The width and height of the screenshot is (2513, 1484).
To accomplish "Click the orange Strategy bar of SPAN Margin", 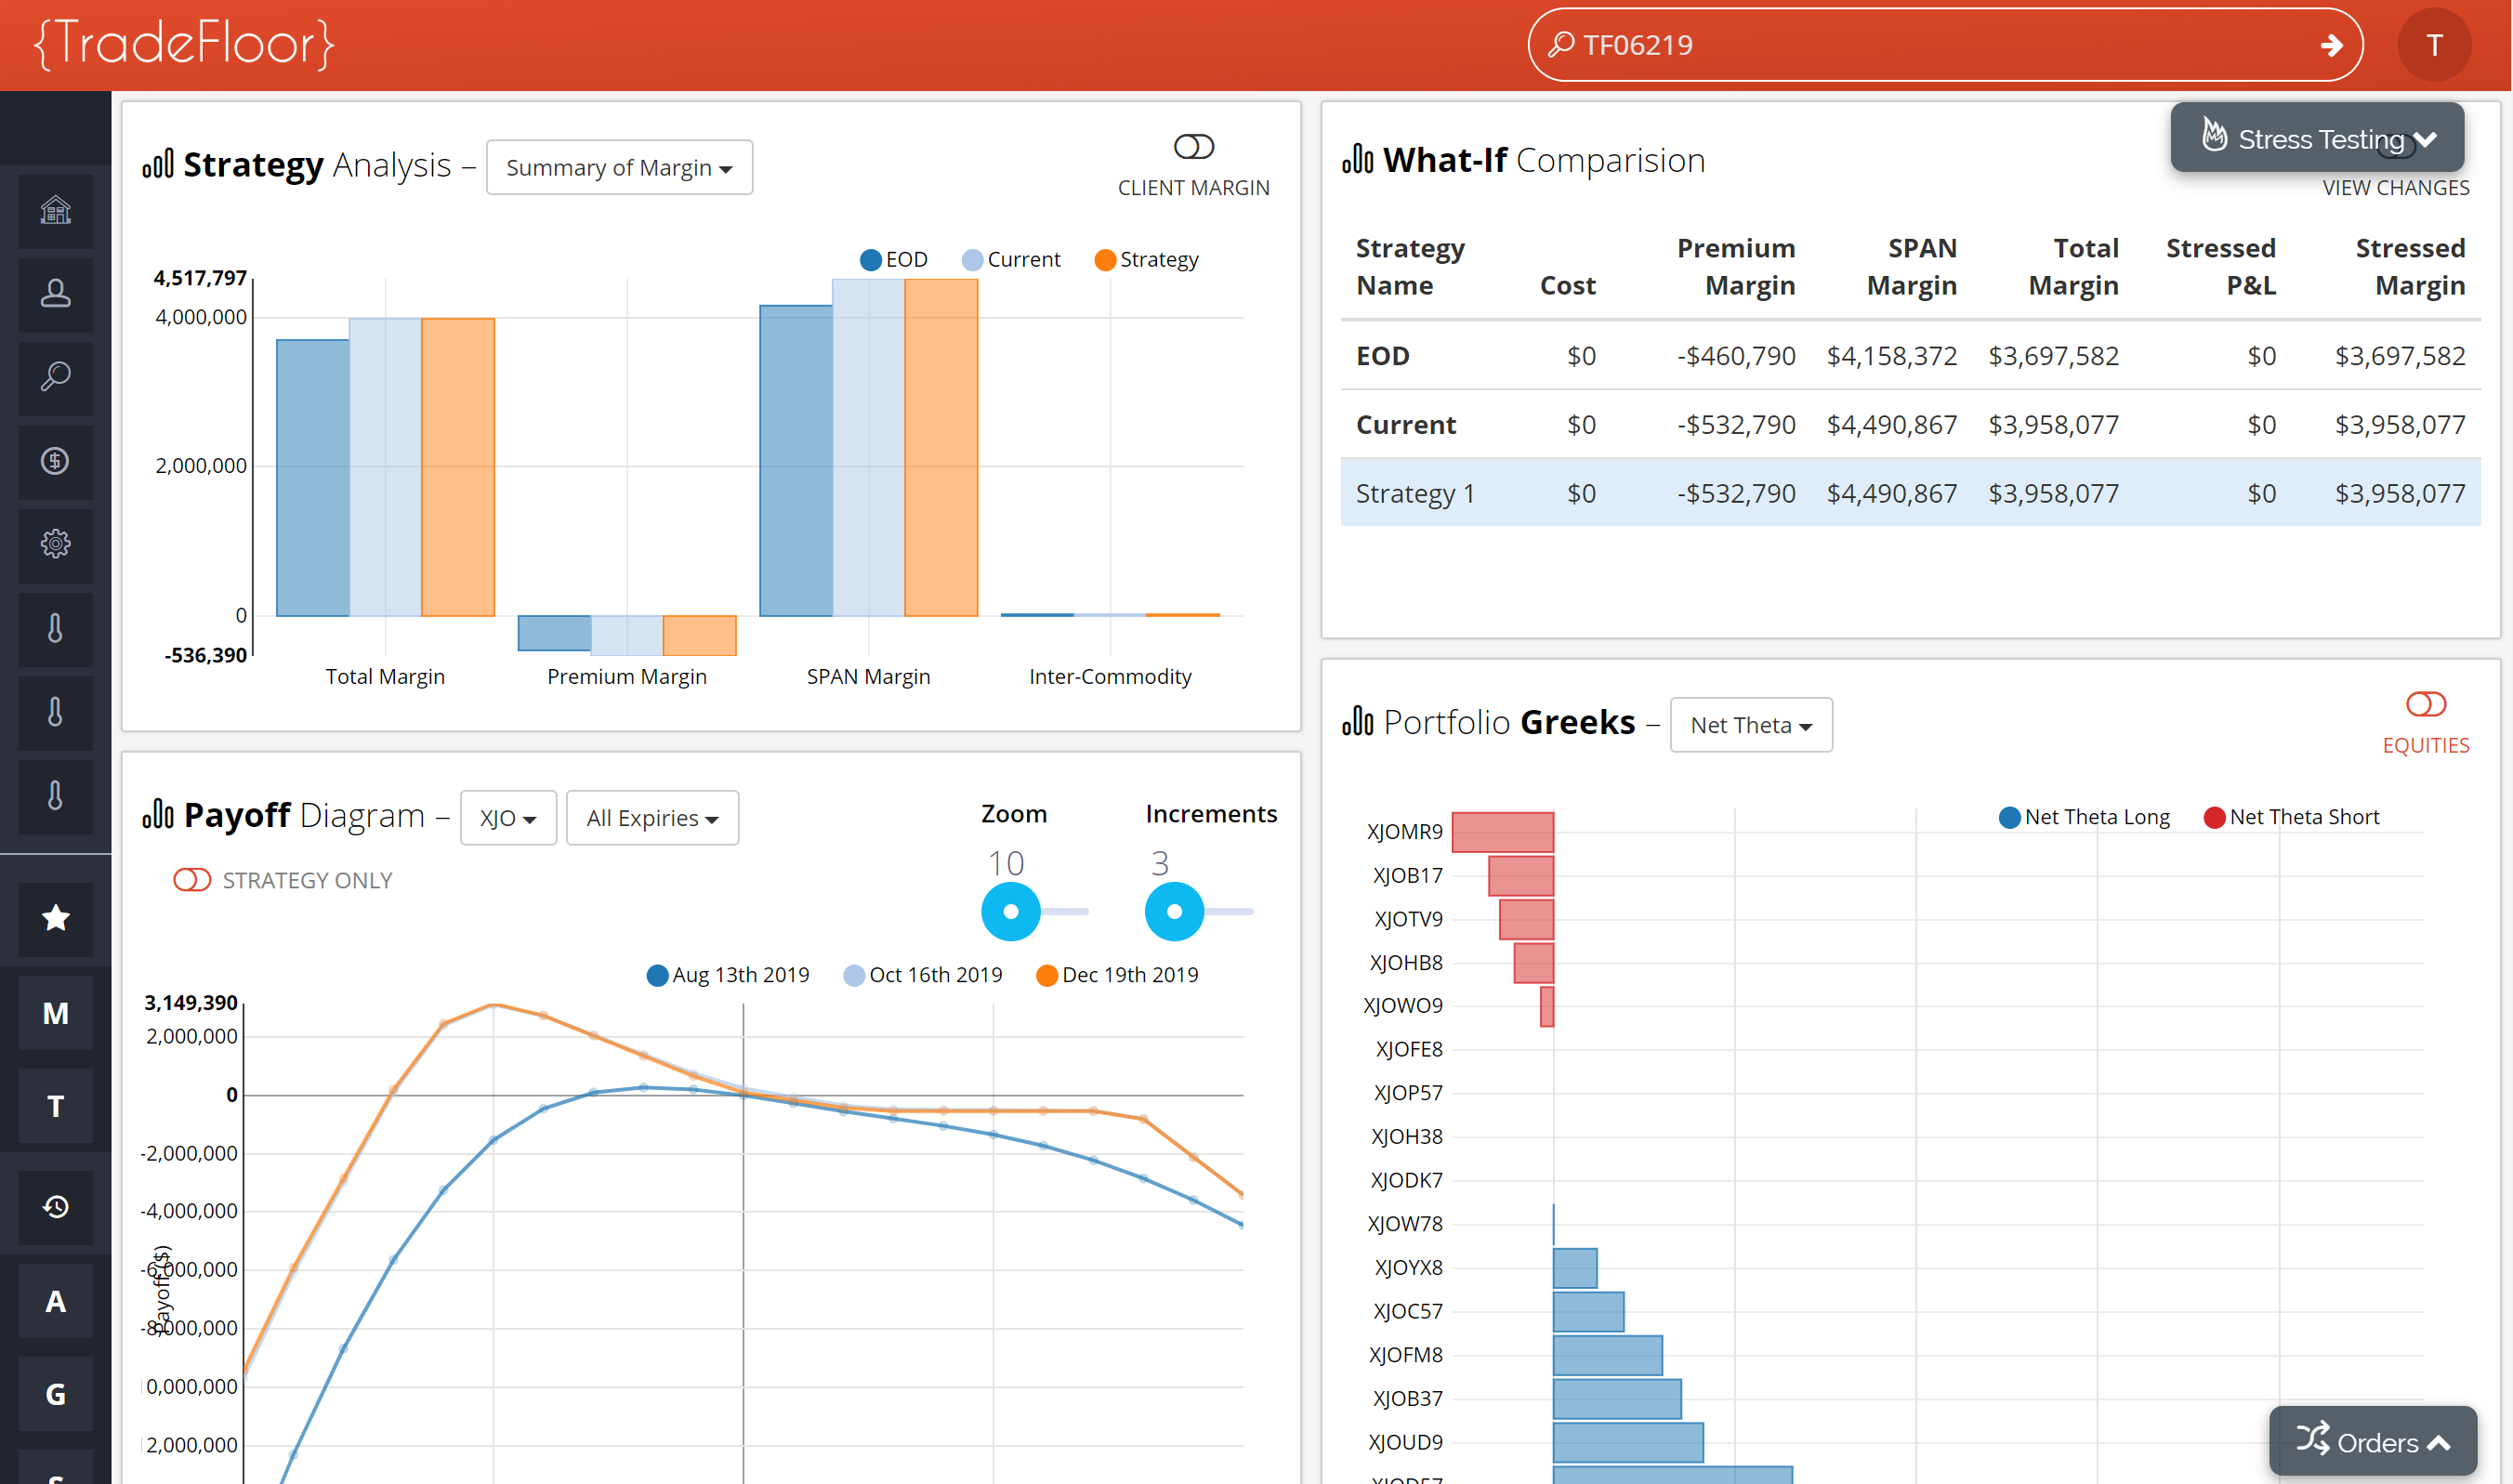I will 941,448.
